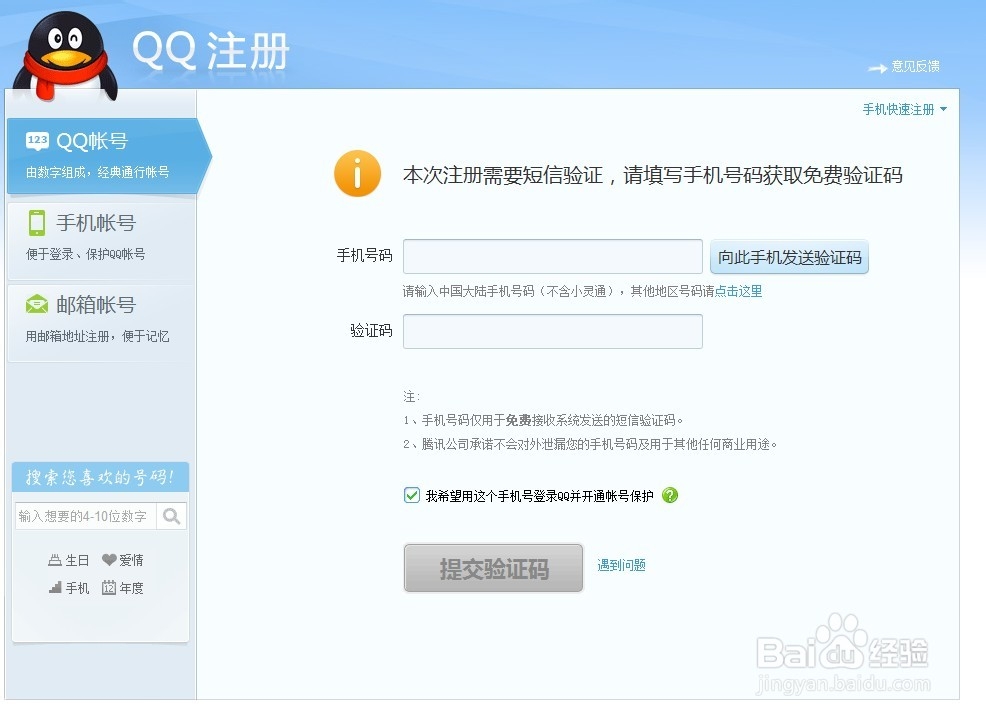Click the green question mark help icon
The image size is (986, 718).
(x=669, y=495)
